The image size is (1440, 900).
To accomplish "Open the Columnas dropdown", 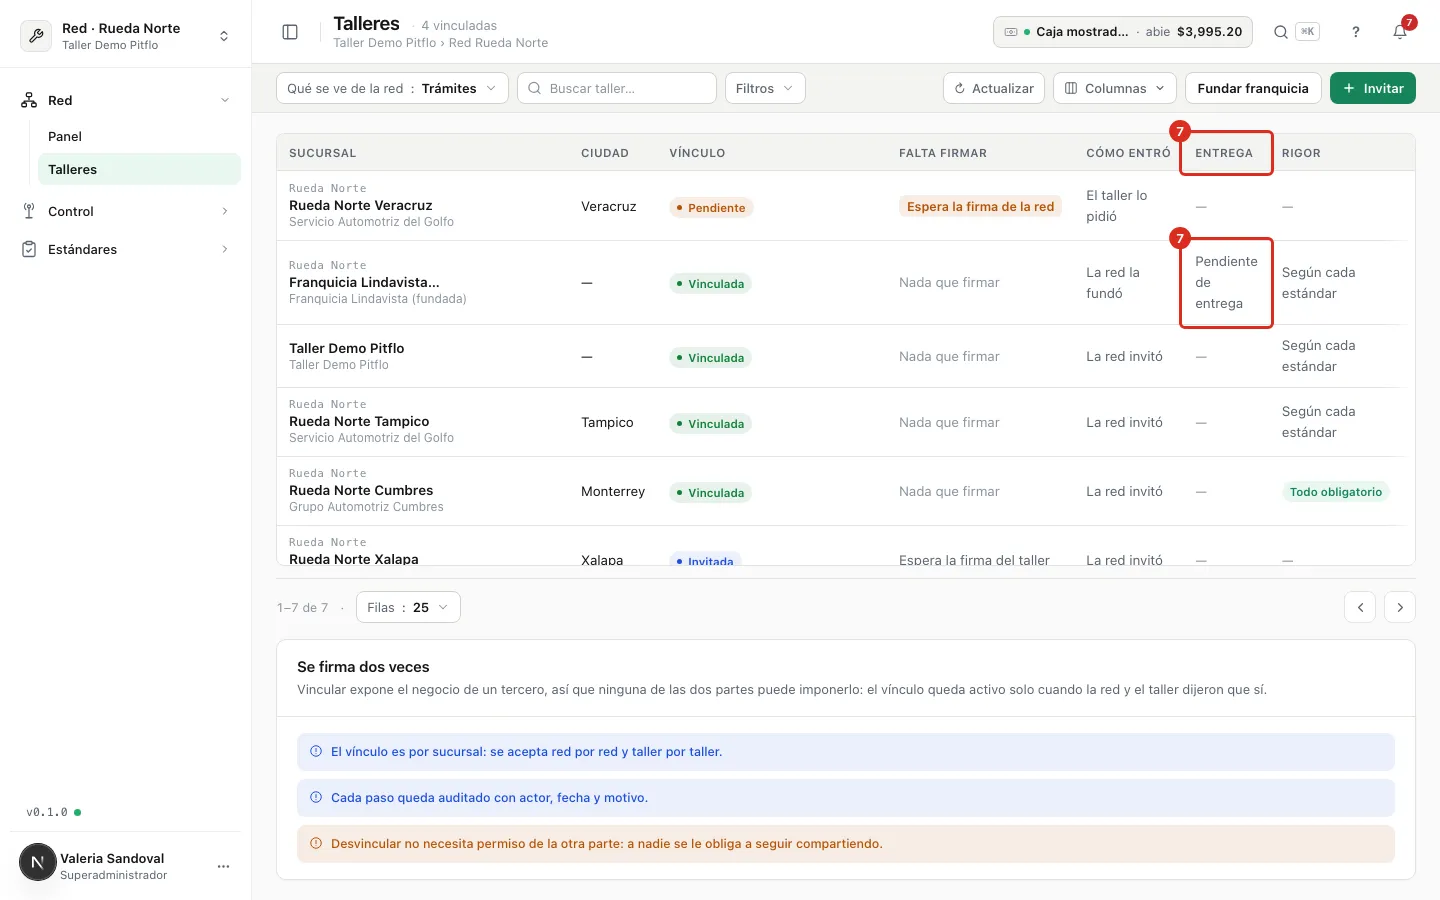I will click(x=1115, y=88).
